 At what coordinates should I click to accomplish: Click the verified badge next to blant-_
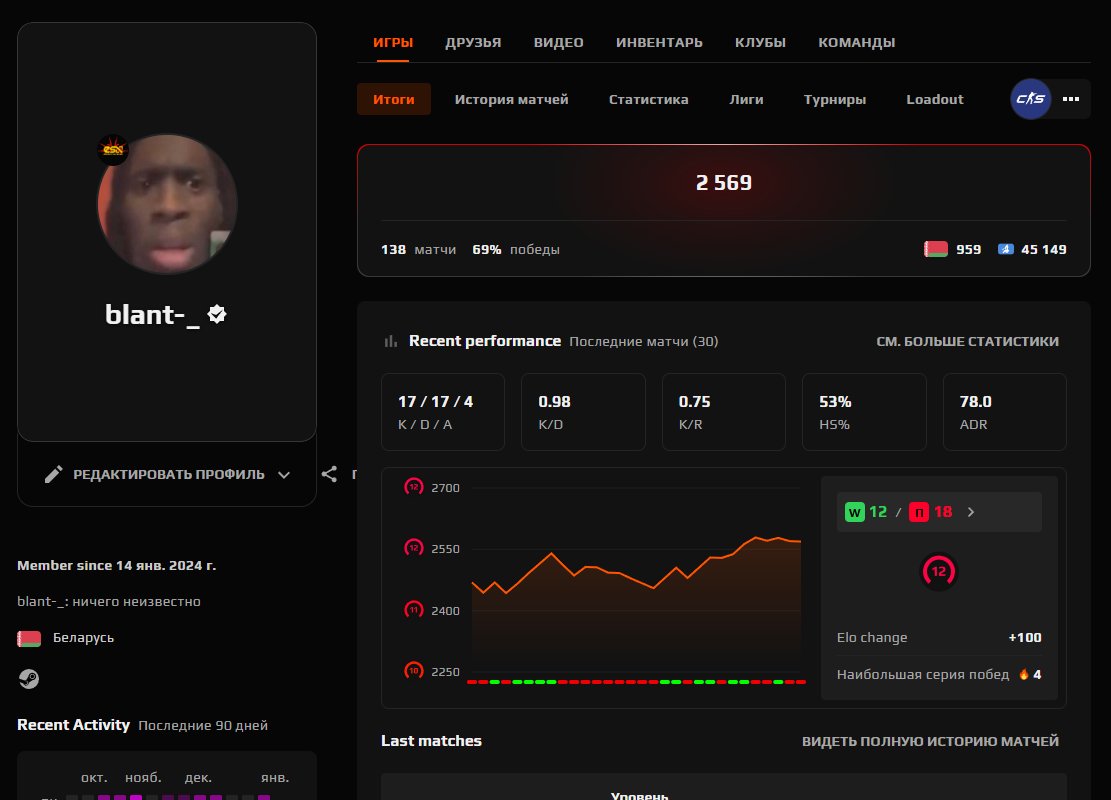(x=217, y=314)
